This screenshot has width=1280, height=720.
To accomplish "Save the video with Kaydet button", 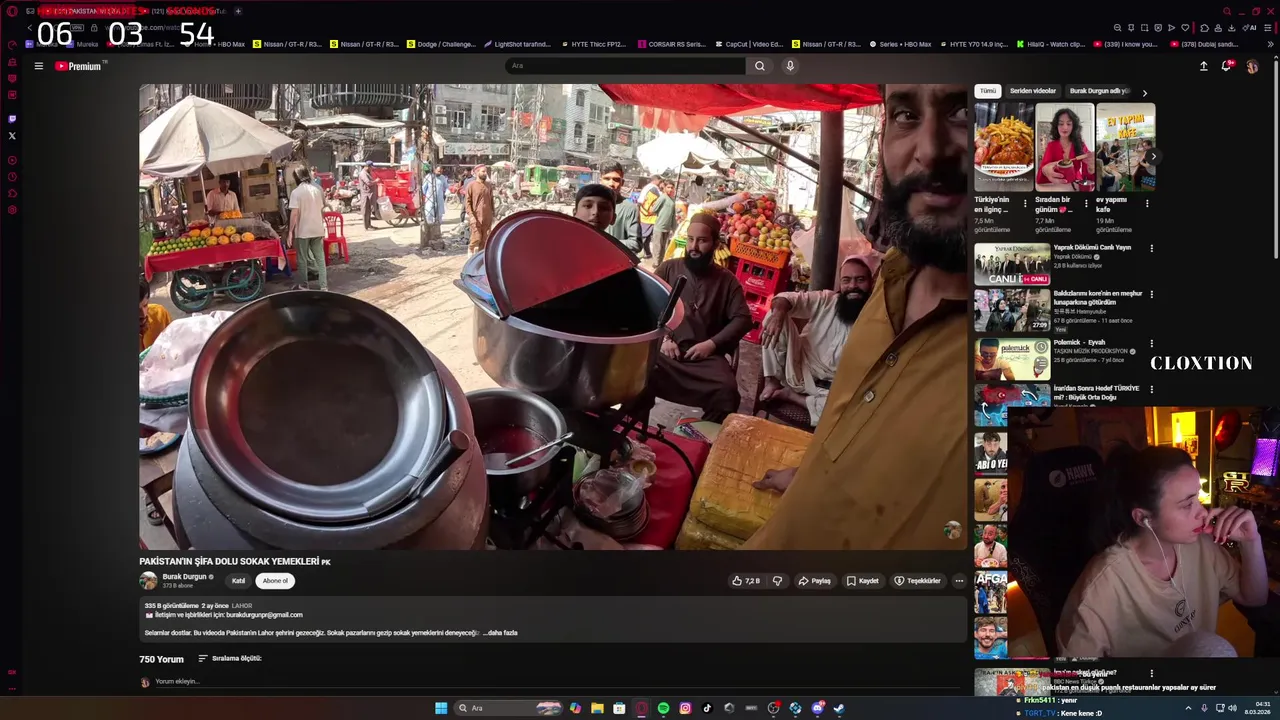I will pyautogui.click(x=863, y=581).
